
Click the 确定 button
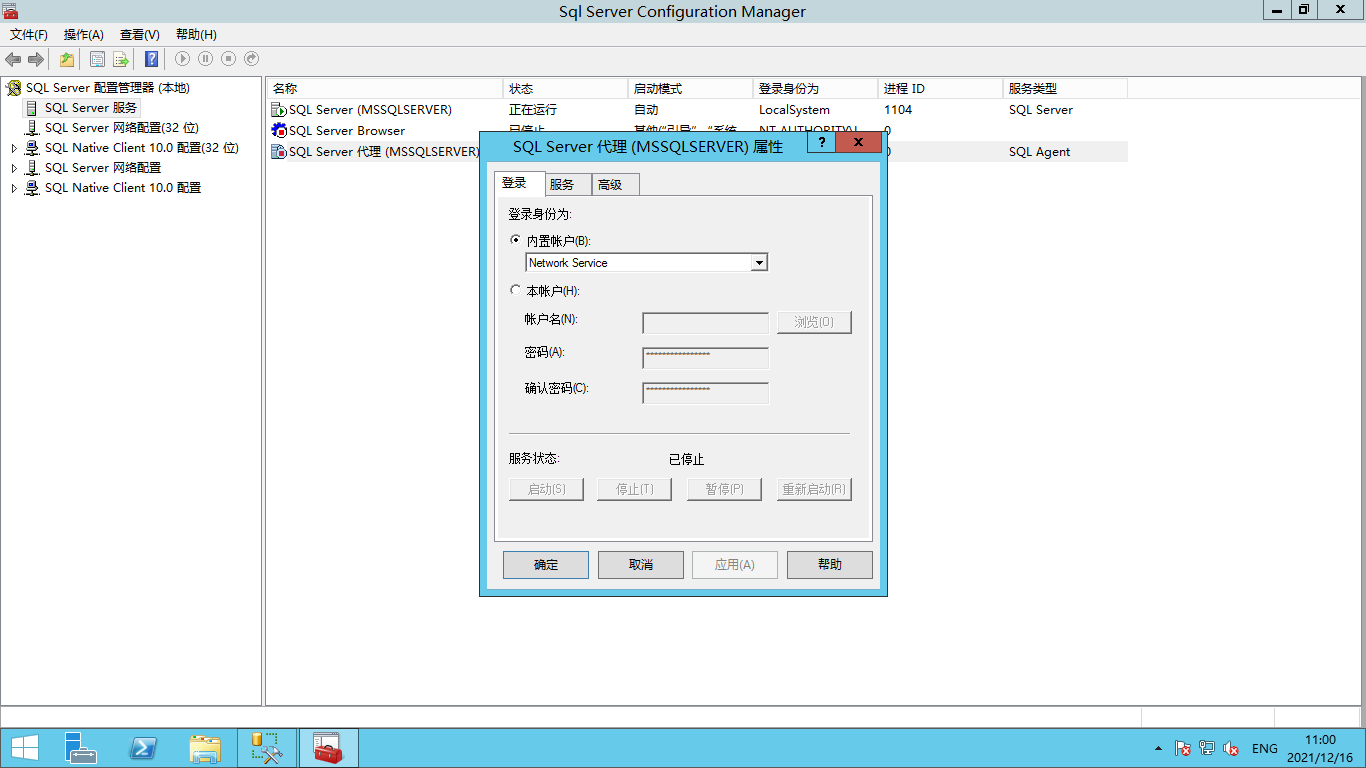[x=546, y=565]
